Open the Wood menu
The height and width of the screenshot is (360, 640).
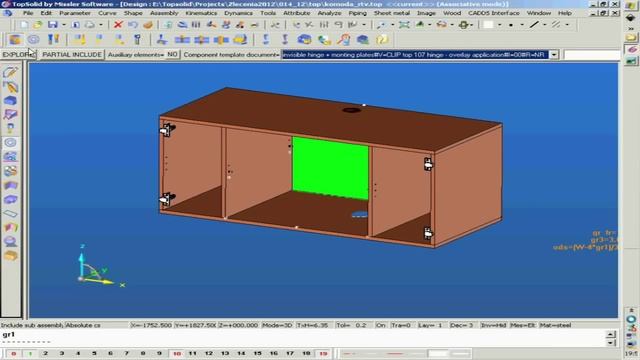pyautogui.click(x=452, y=13)
